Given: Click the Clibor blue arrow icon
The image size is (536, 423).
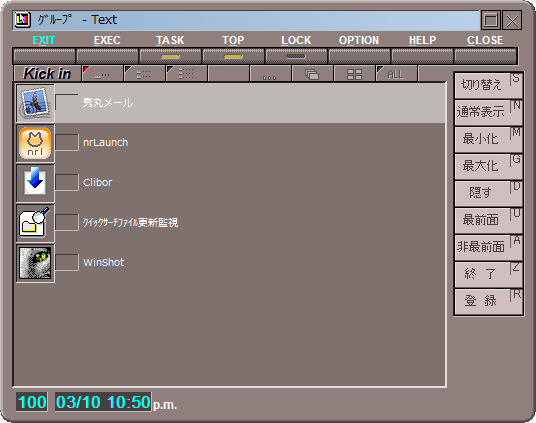Looking at the screenshot, I should (35, 183).
